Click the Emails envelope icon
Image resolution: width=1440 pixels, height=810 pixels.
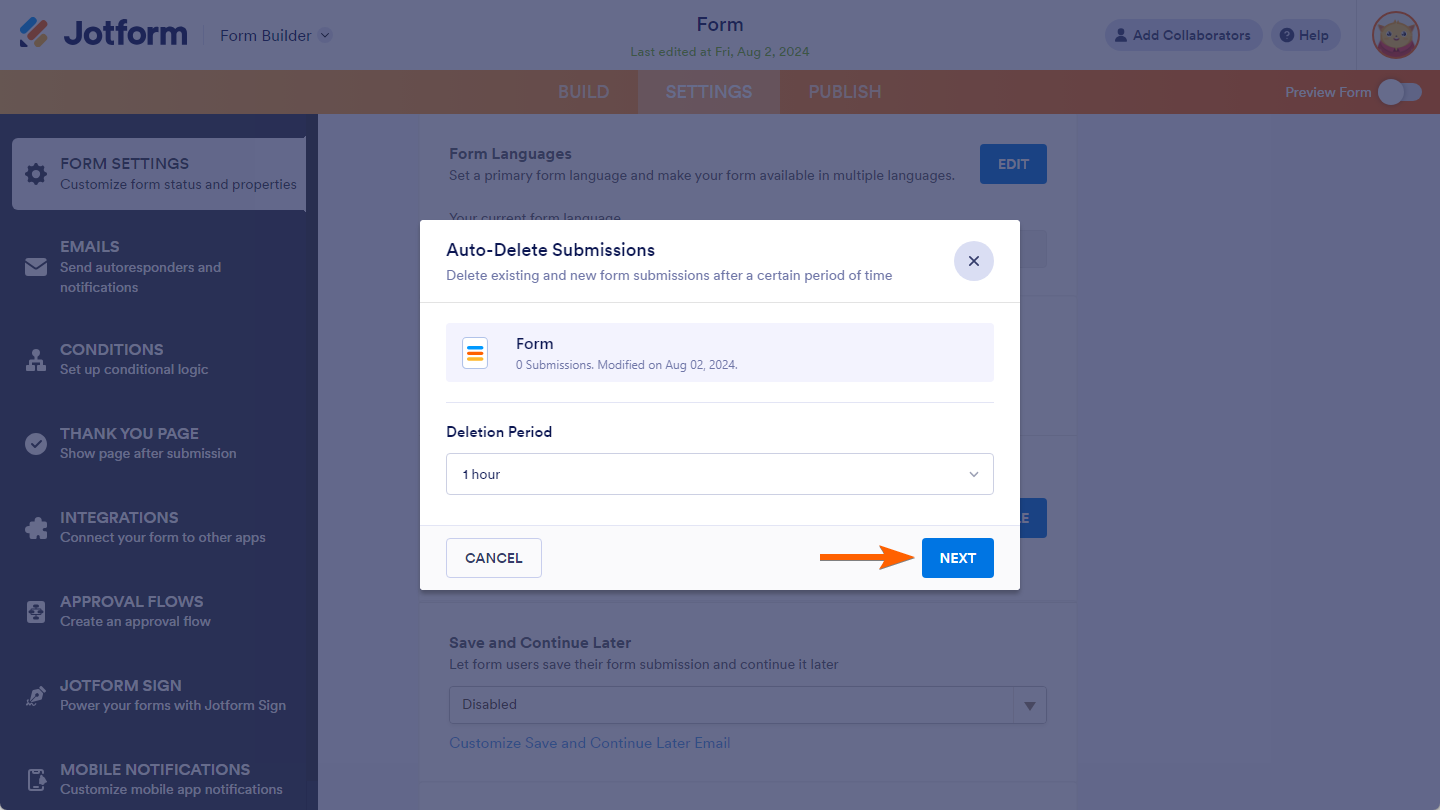[36, 267]
